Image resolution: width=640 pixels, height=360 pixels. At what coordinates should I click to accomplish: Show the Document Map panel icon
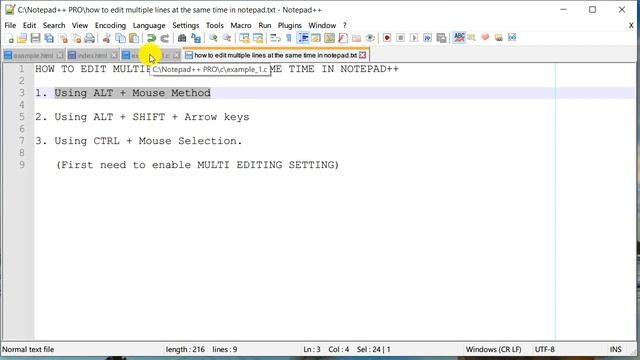tap(329, 38)
